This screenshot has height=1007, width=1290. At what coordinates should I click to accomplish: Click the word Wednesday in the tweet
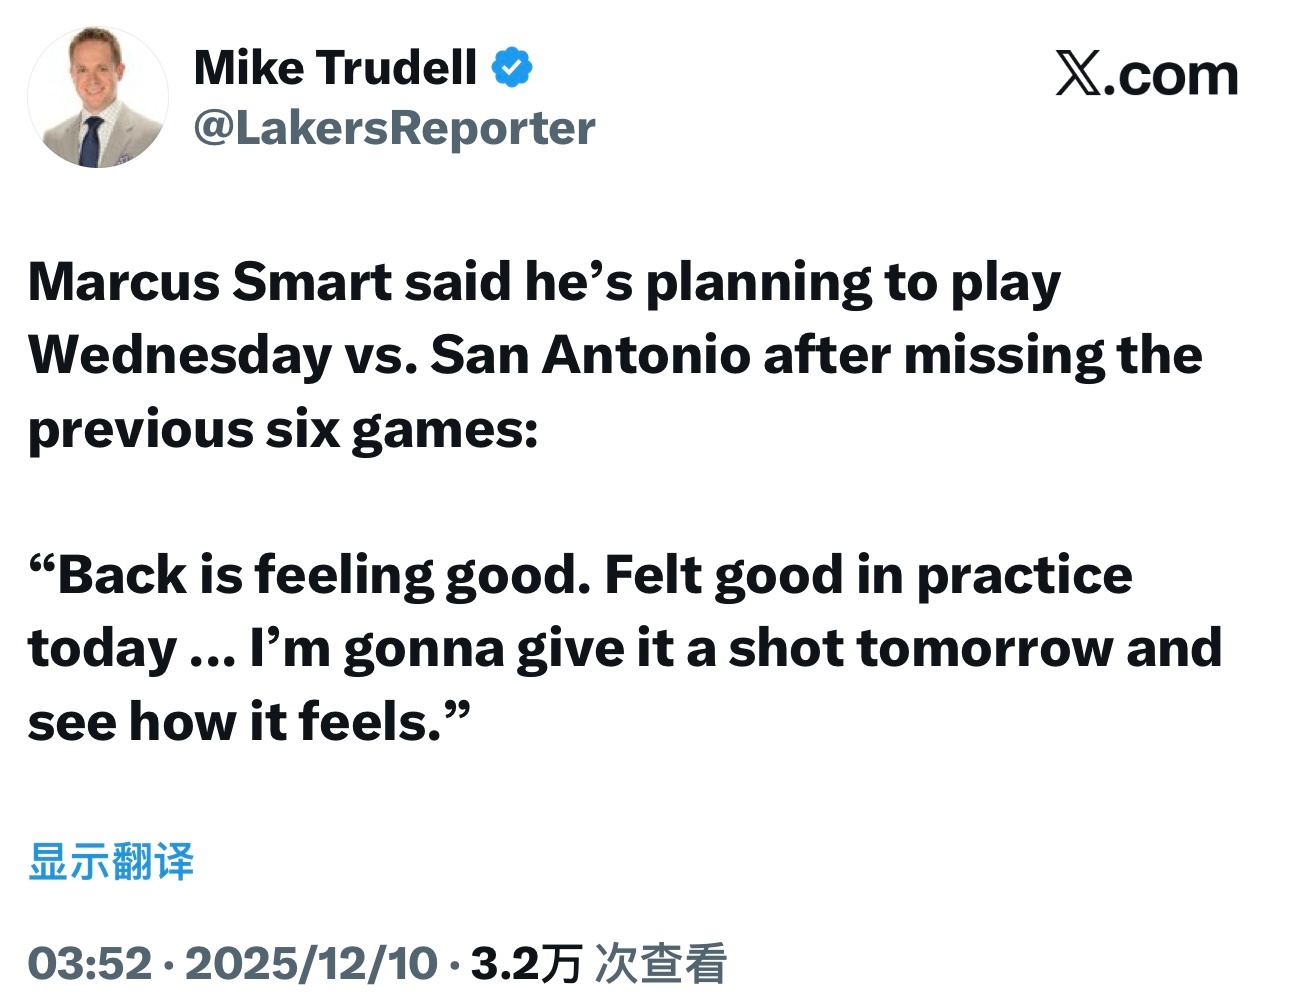tap(180, 355)
